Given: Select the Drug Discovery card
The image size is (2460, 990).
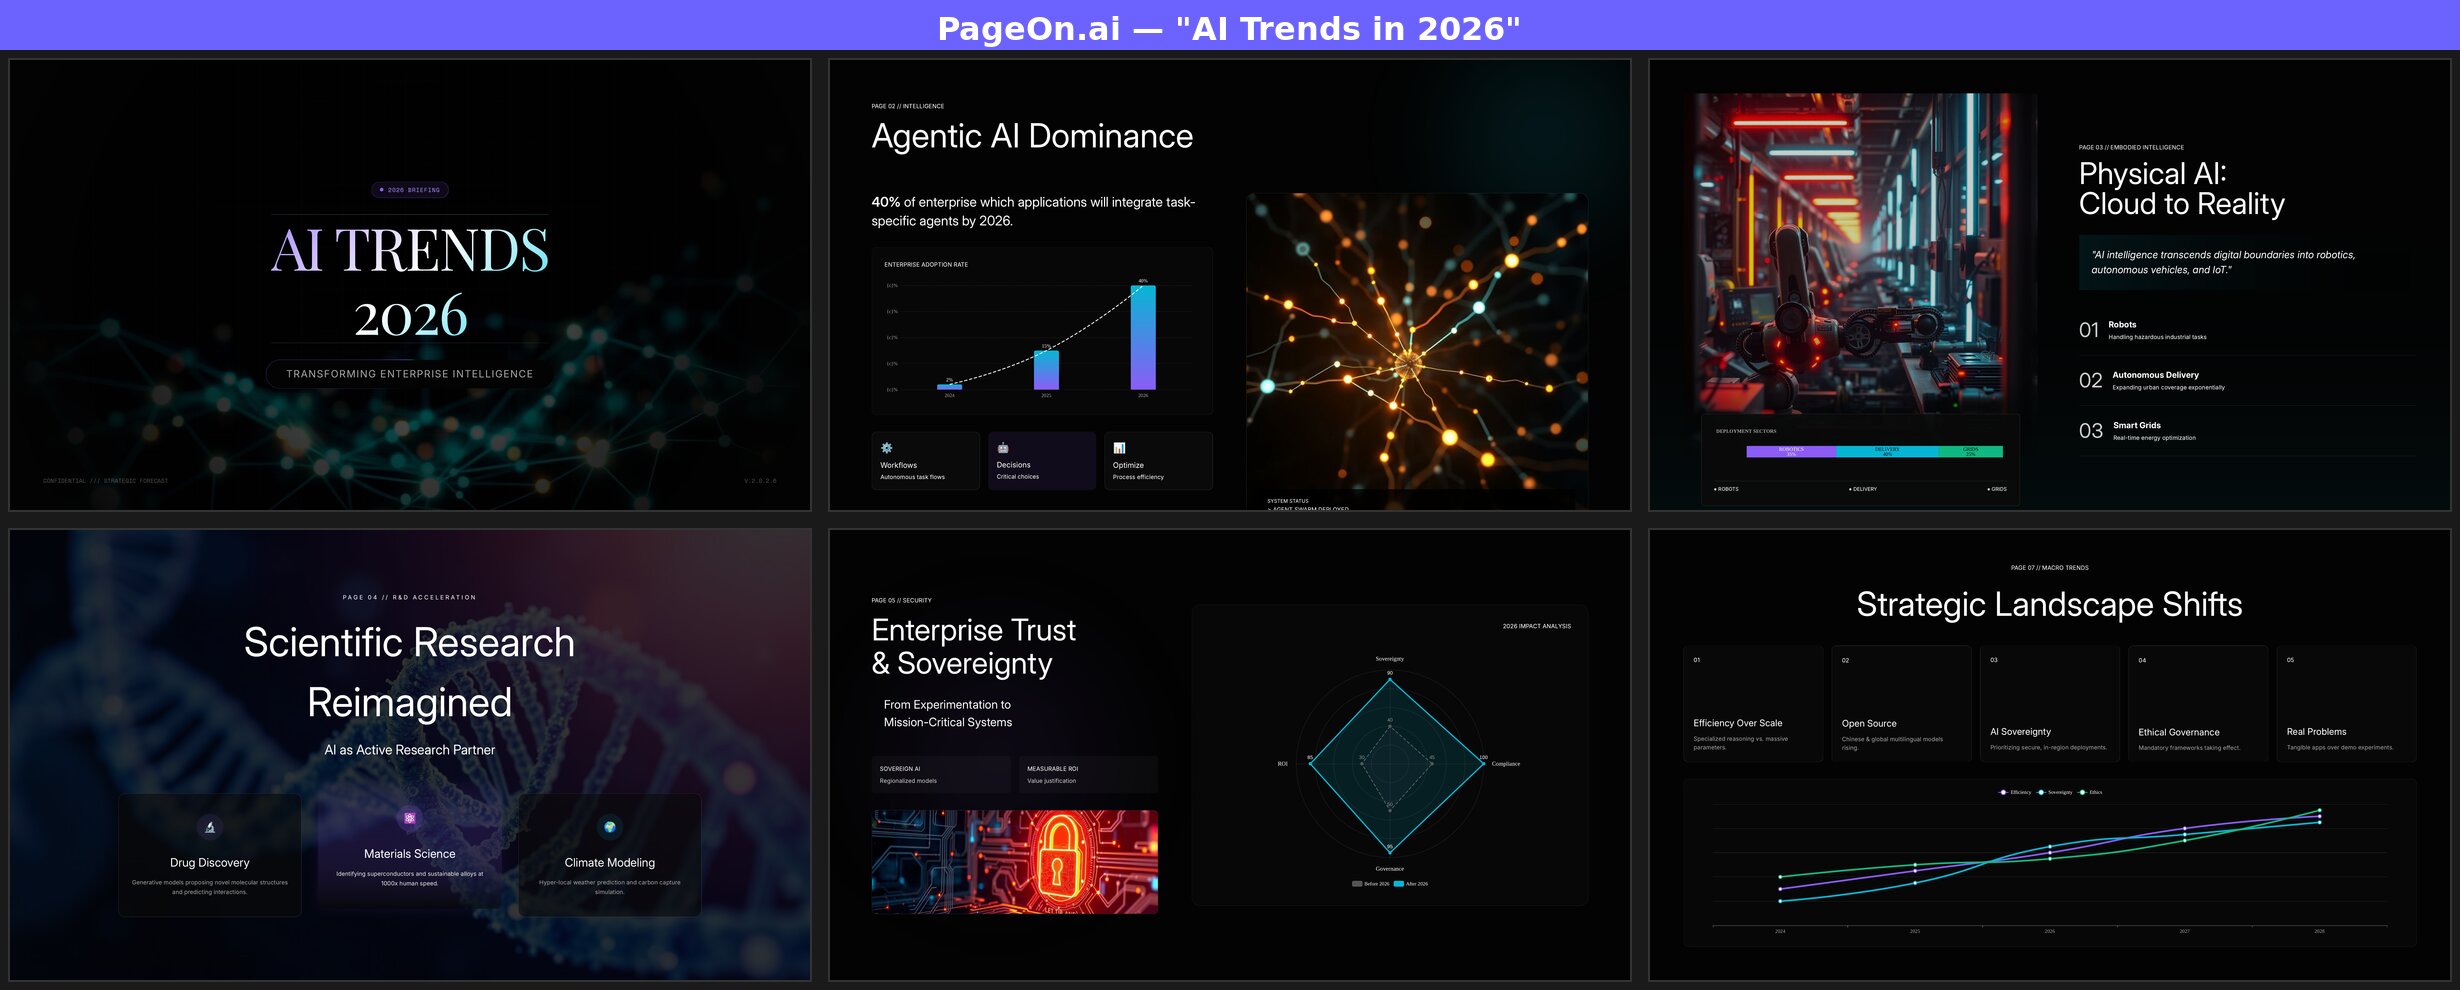Looking at the screenshot, I should pos(210,855).
